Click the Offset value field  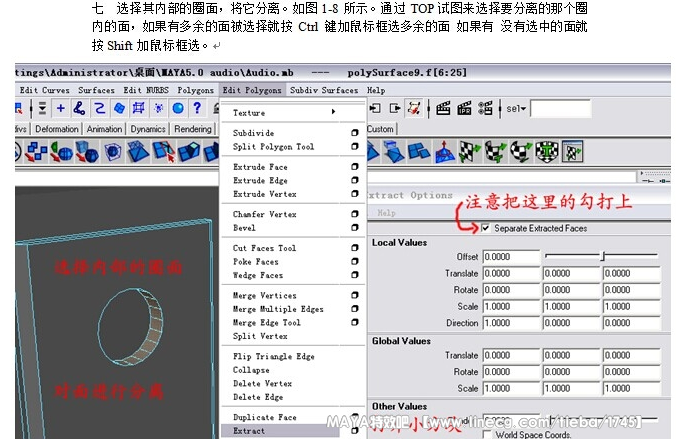(x=511, y=257)
